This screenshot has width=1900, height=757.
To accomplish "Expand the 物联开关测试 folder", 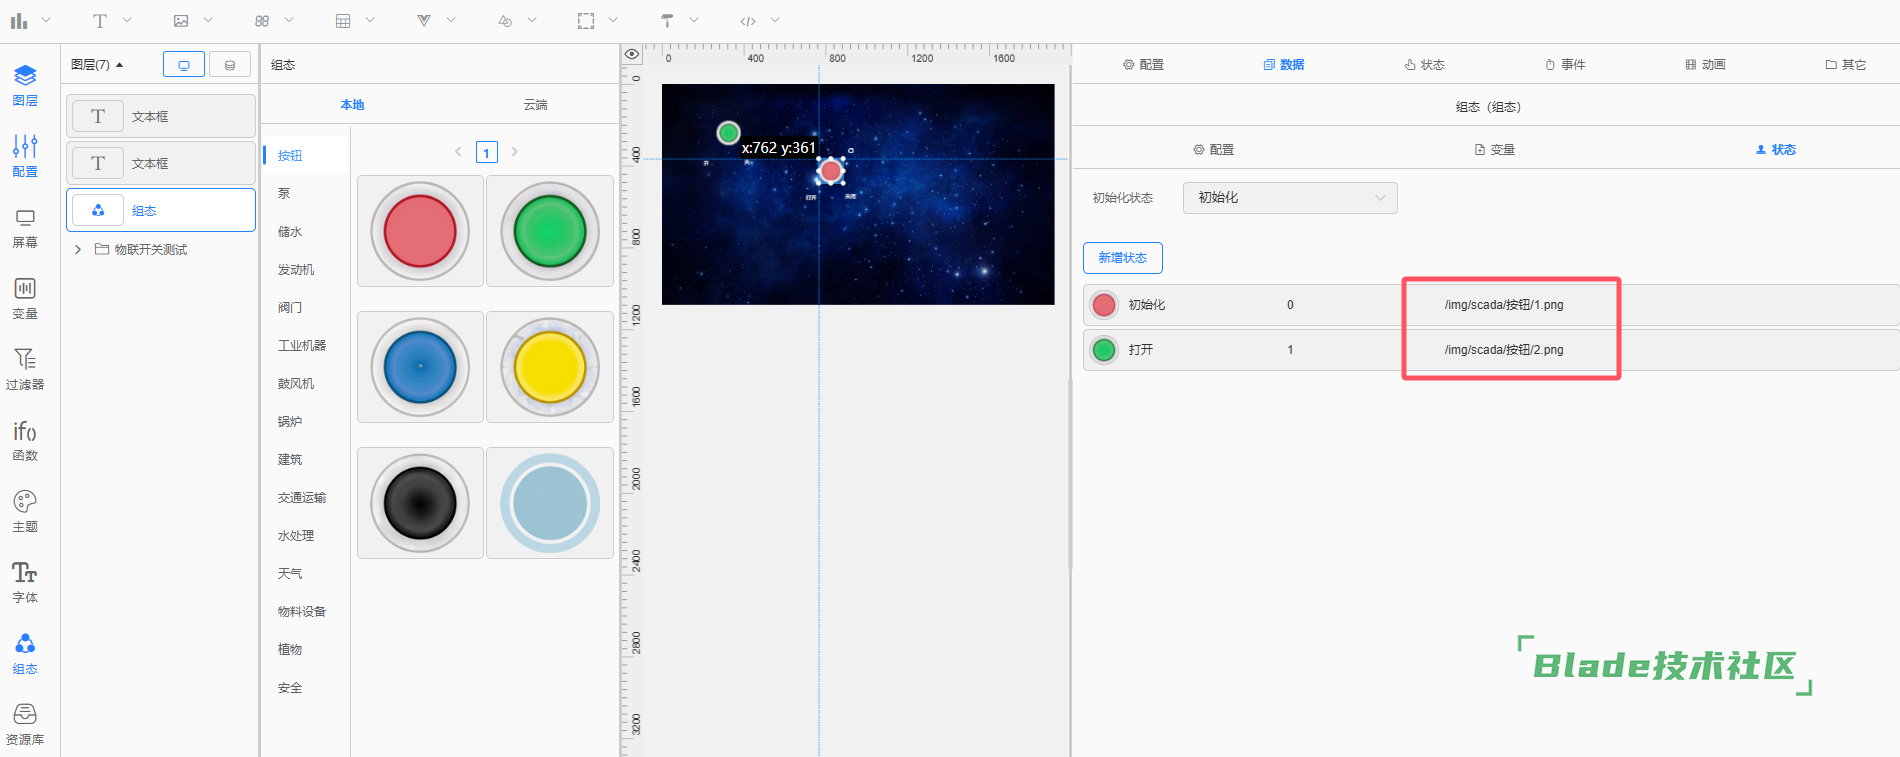I will pos(78,249).
